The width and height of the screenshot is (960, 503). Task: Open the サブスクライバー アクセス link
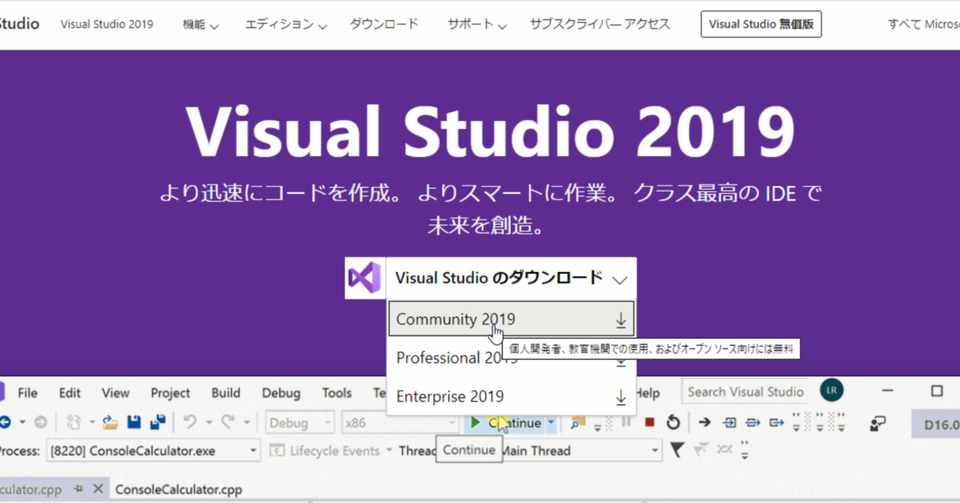tap(600, 24)
